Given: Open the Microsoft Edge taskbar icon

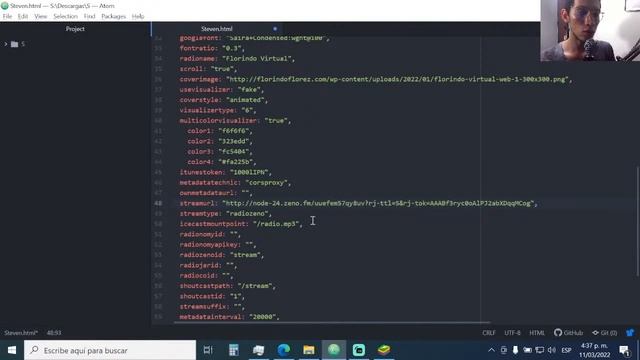Looking at the screenshot, I should click(284, 350).
